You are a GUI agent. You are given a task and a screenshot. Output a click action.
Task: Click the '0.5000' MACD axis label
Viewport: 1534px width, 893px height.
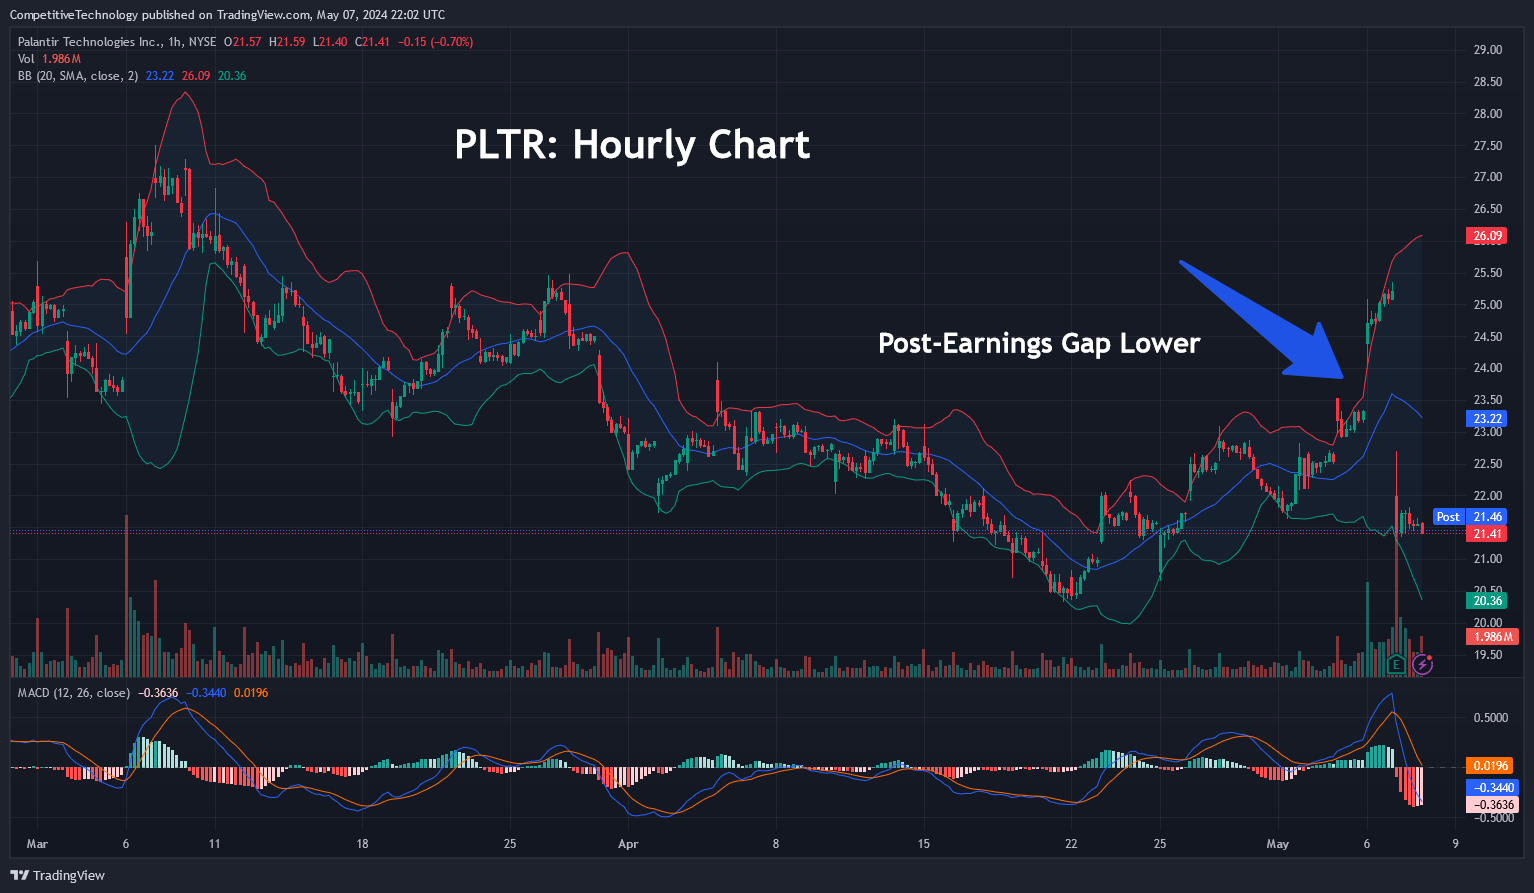pos(1491,718)
